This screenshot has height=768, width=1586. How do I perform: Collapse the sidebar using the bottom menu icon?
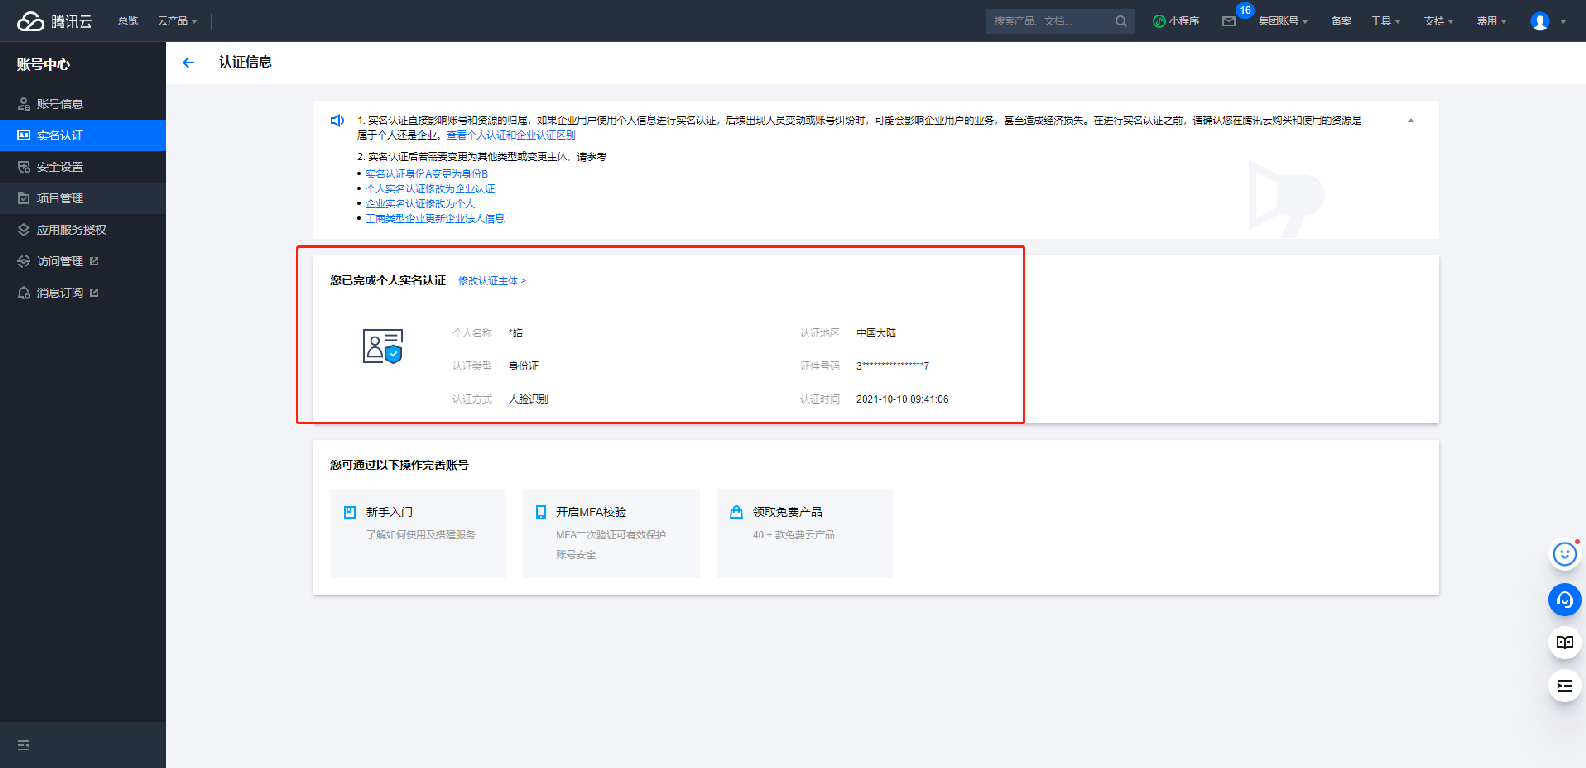[x=24, y=745]
